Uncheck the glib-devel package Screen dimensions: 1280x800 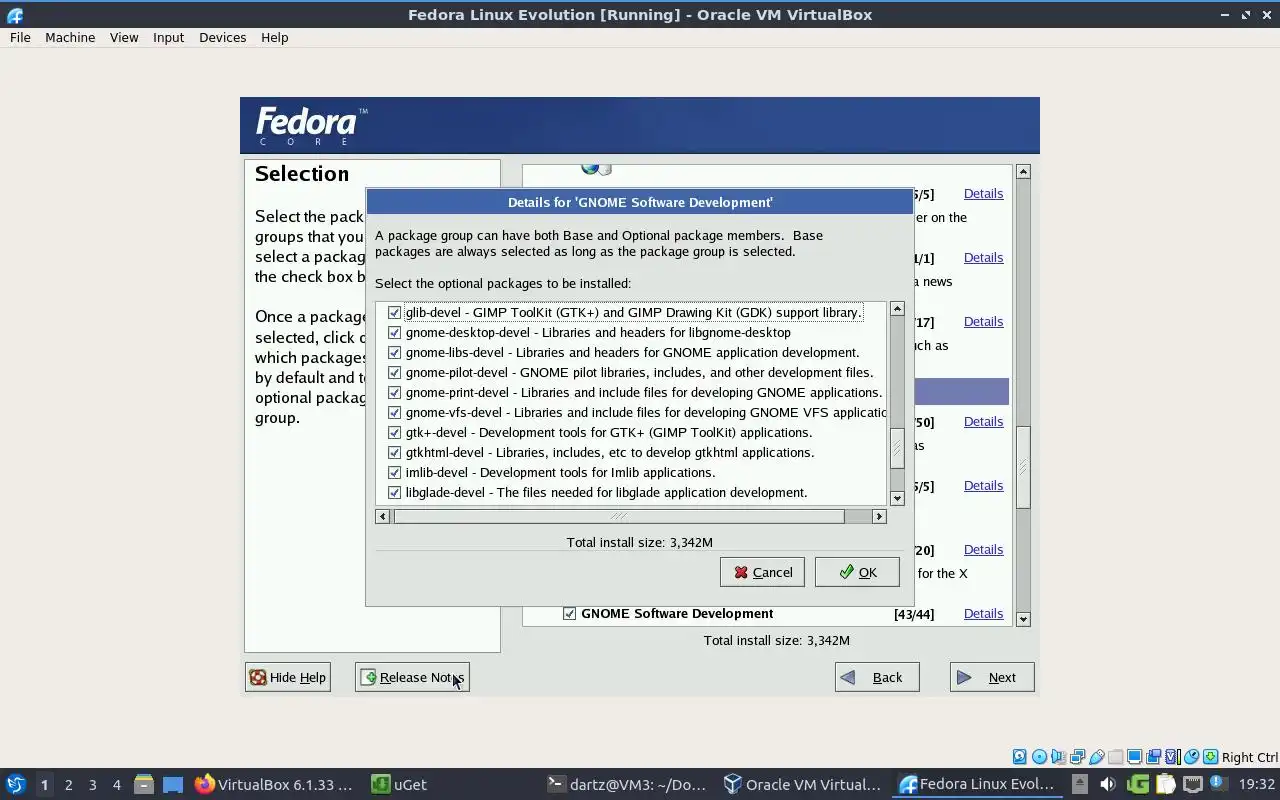tap(394, 312)
